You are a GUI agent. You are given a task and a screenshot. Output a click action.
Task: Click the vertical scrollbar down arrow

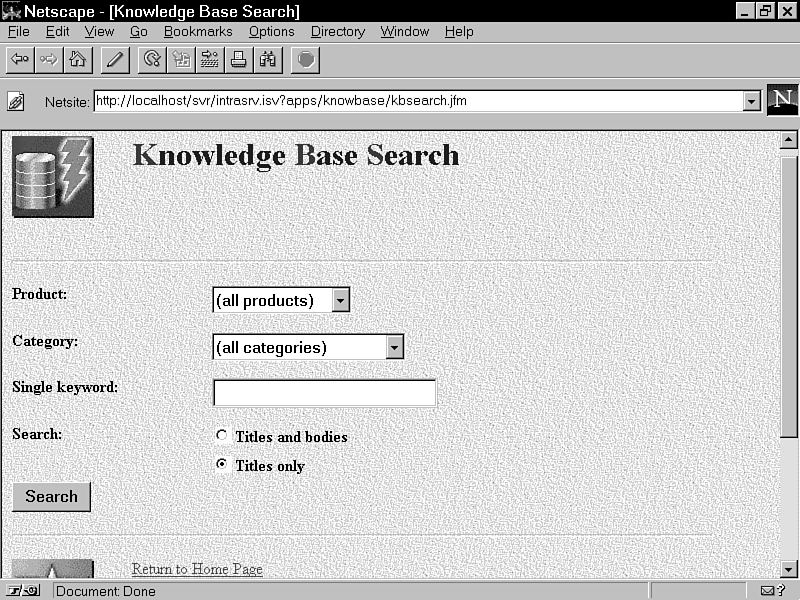[x=788, y=569]
